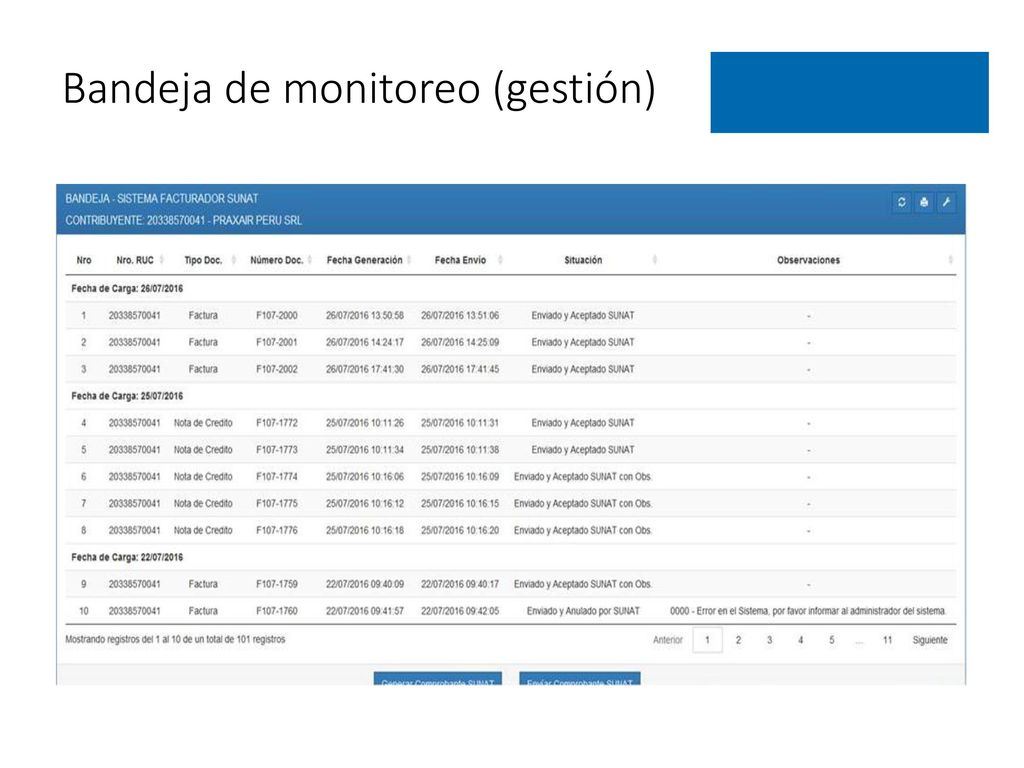Viewport: 1024px width, 768px height.
Task: Click document number F107-1775
Action: pos(277,504)
